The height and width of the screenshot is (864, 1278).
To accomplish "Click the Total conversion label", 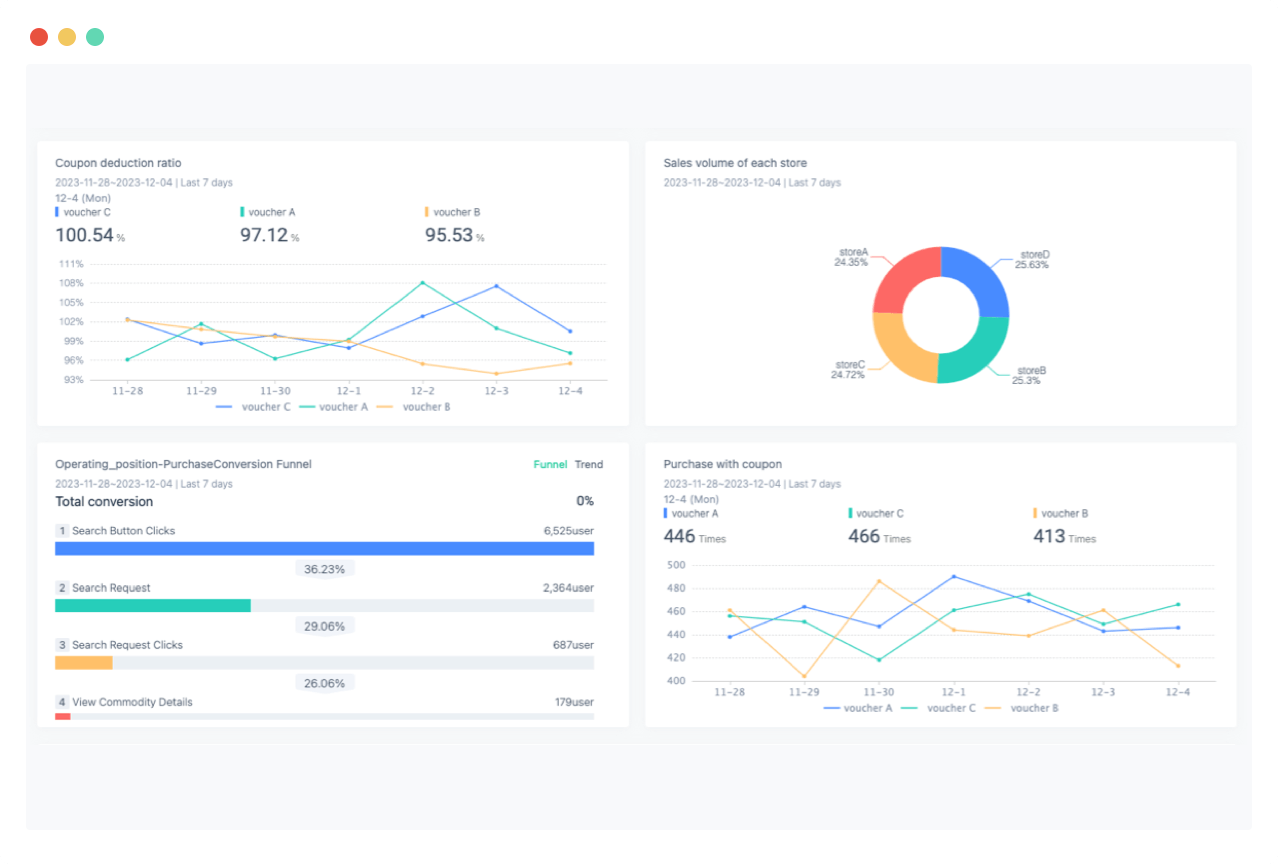I will point(102,501).
